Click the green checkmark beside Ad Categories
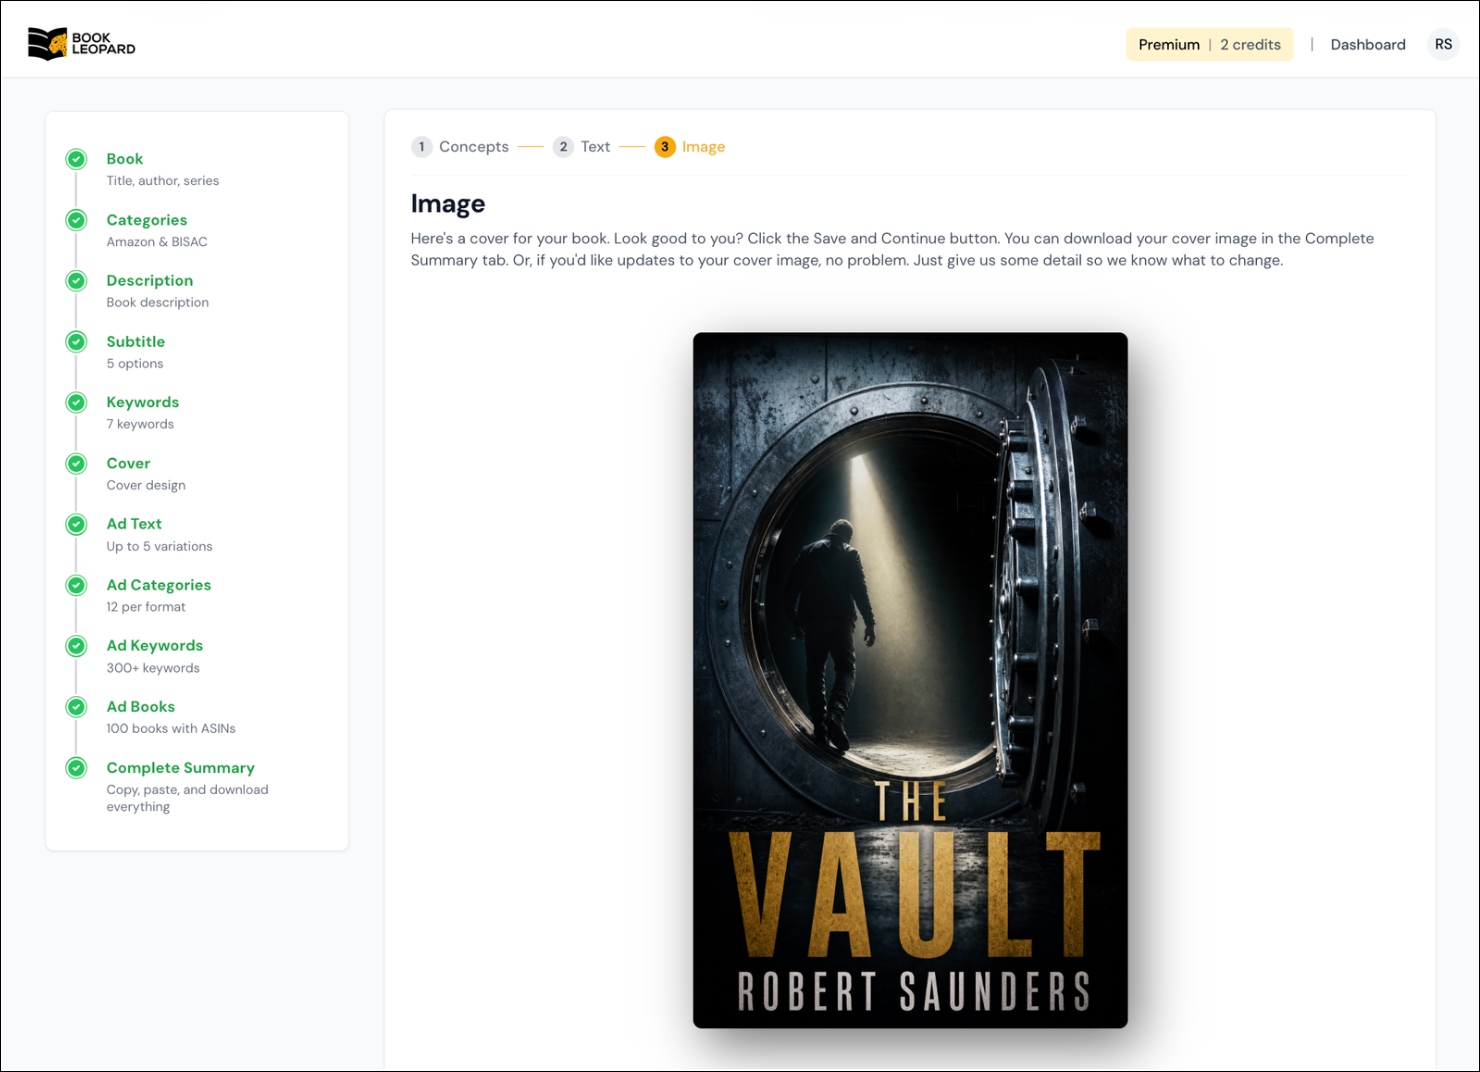1480x1072 pixels. click(x=76, y=585)
